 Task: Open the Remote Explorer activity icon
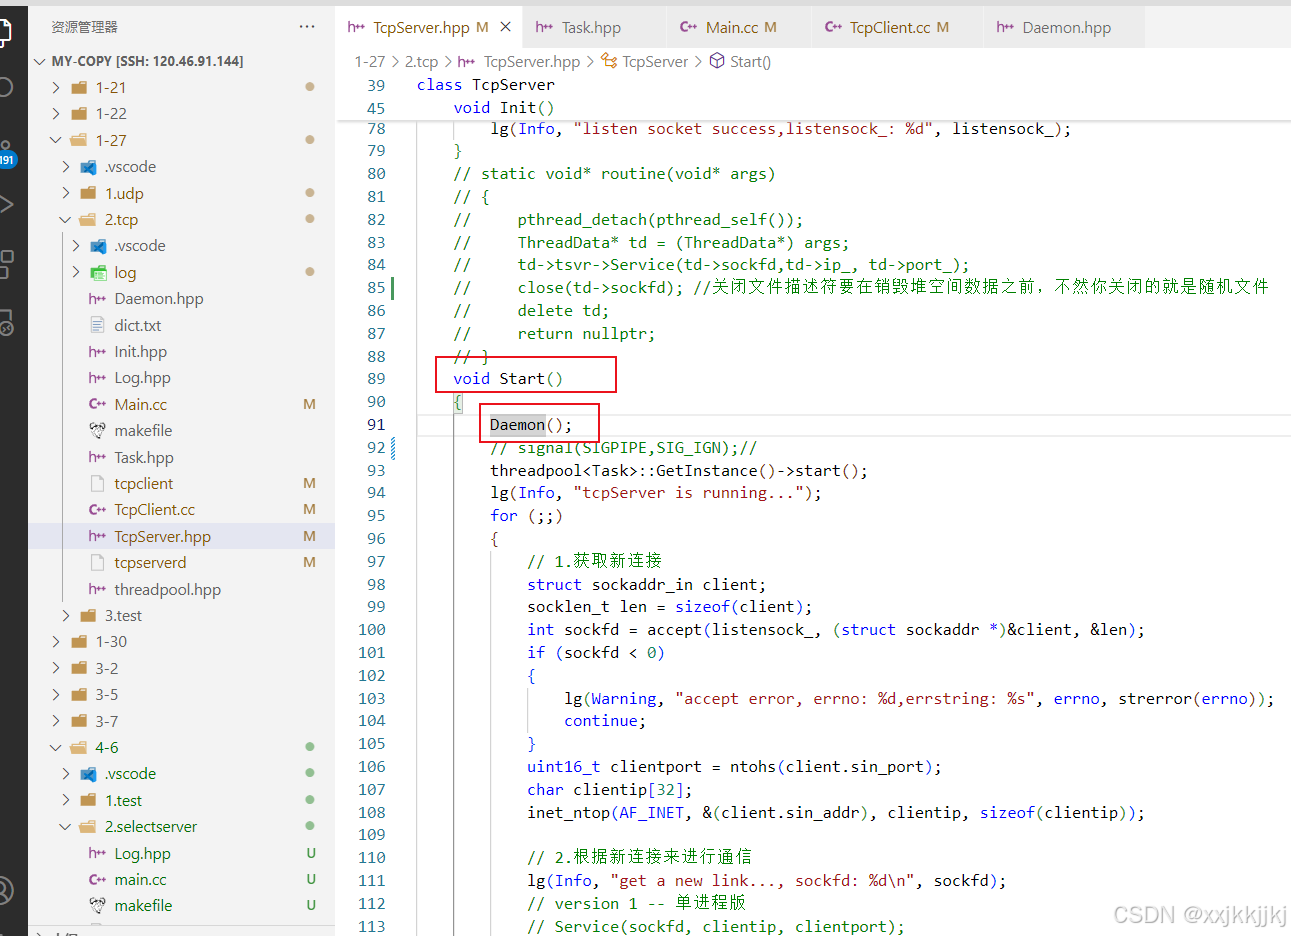6,323
